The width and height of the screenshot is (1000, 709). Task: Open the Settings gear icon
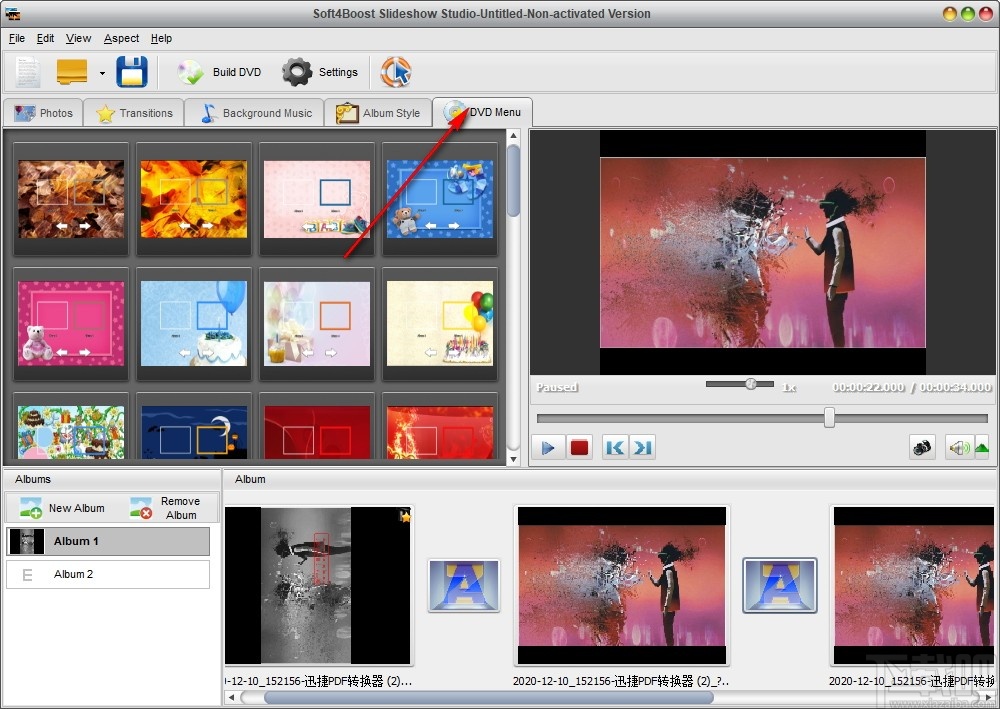[x=297, y=71]
